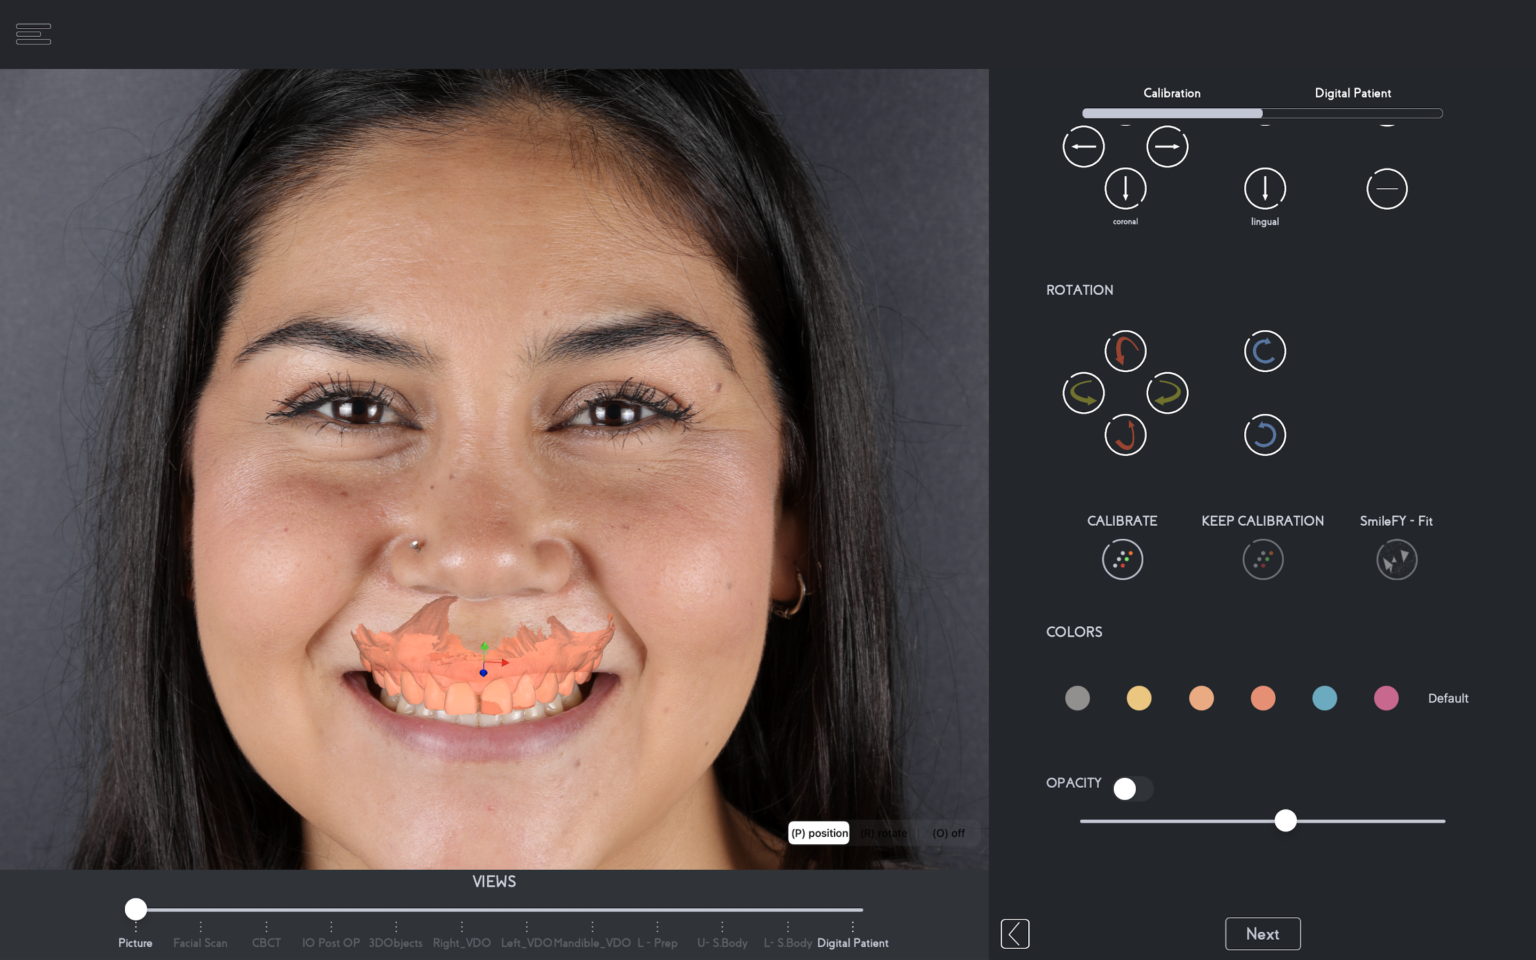
Task: Restore Default model color
Action: 1448,698
